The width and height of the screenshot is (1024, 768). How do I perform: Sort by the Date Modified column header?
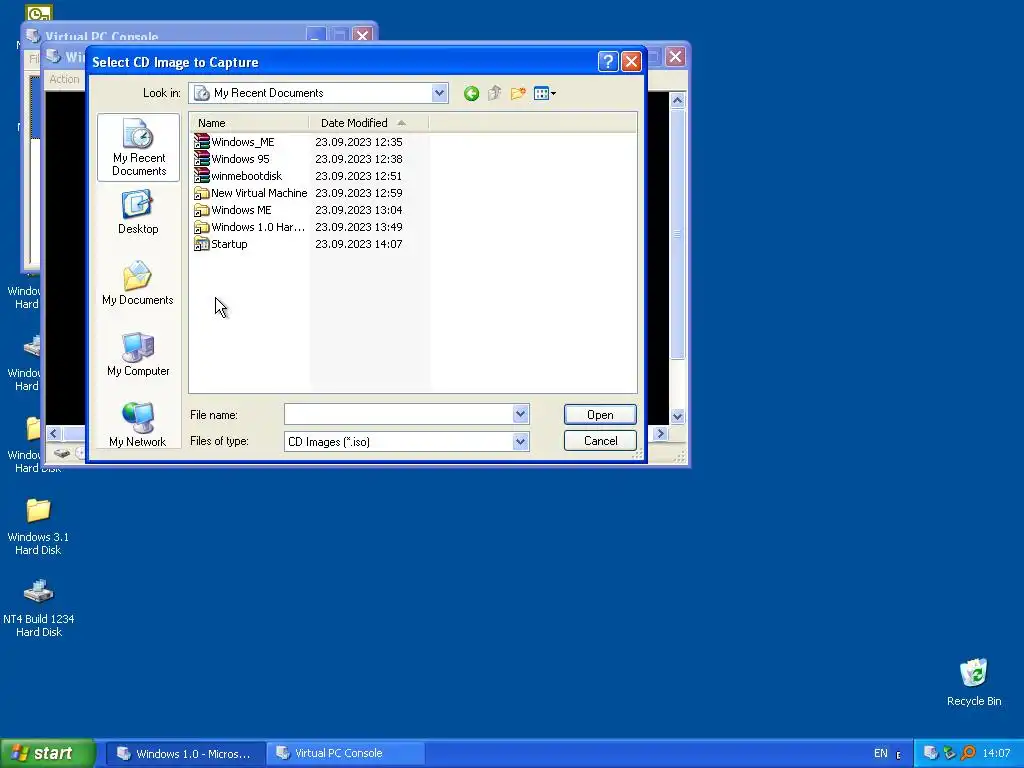click(369, 123)
